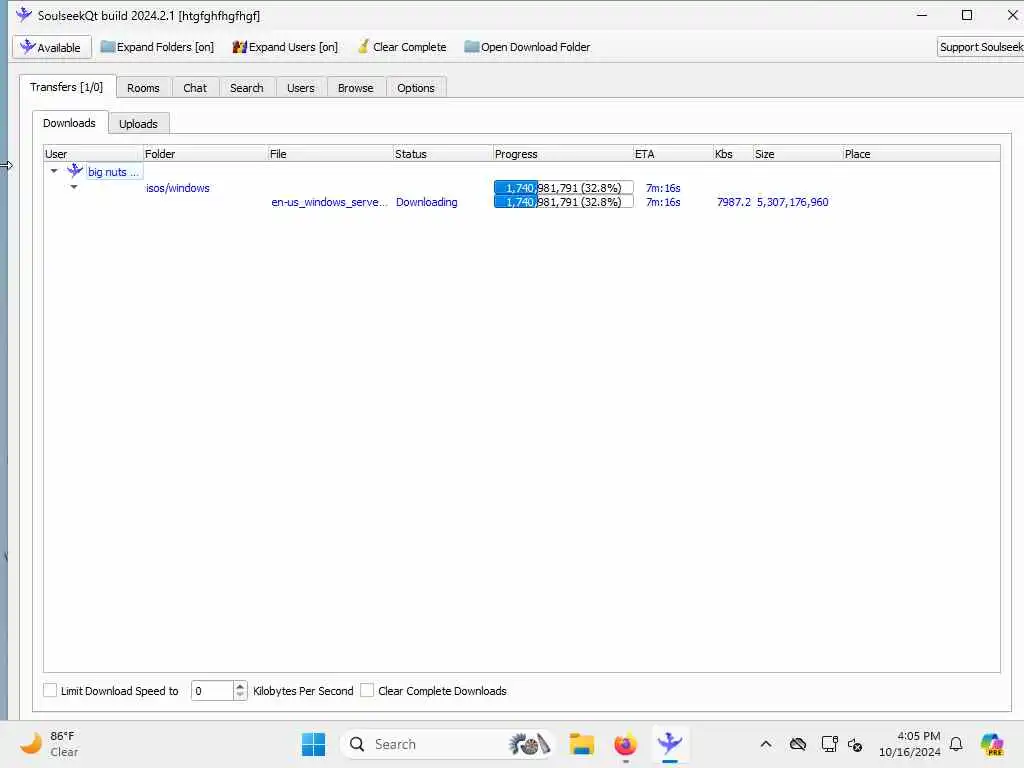Viewport: 1024px width, 768px height.
Task: Show hidden system tray icons
Action: (766, 744)
